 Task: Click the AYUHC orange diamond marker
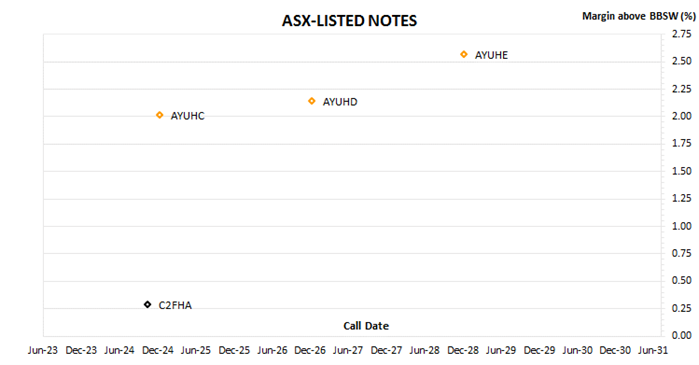160,115
